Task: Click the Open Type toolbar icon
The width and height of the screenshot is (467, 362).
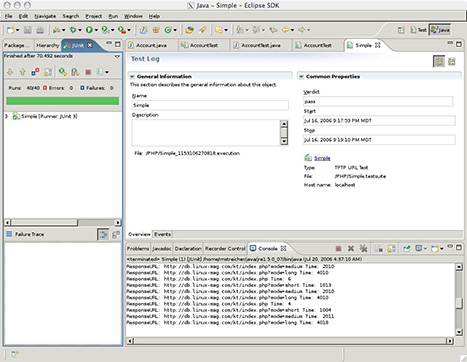Action: coord(190,30)
